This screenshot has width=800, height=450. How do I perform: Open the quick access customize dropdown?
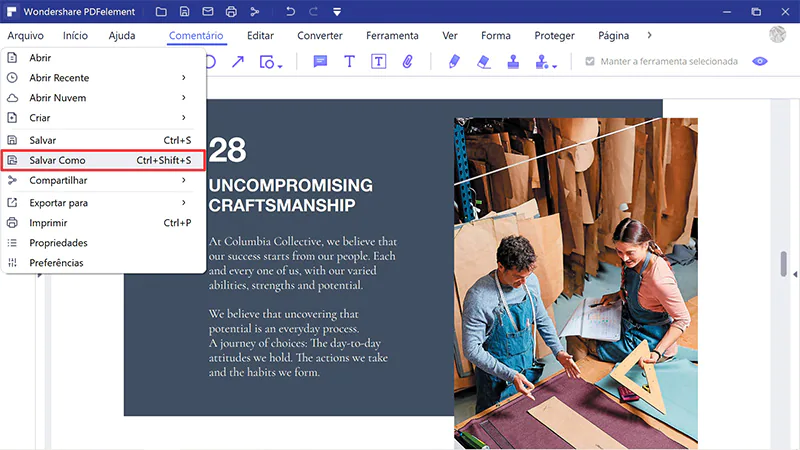(x=337, y=11)
